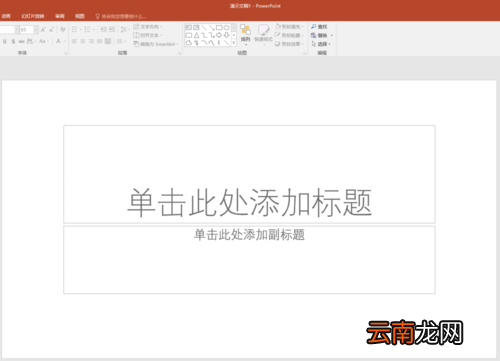
Task: Open 形状填充 shape fill colors
Action: [289, 27]
